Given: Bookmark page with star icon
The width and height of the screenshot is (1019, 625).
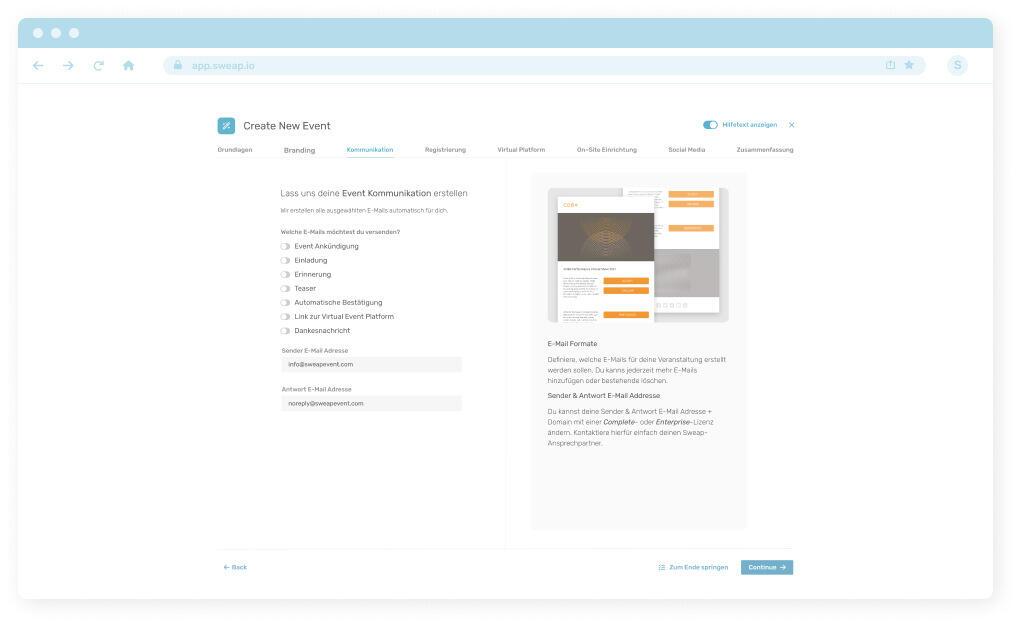Looking at the screenshot, I should coord(909,65).
